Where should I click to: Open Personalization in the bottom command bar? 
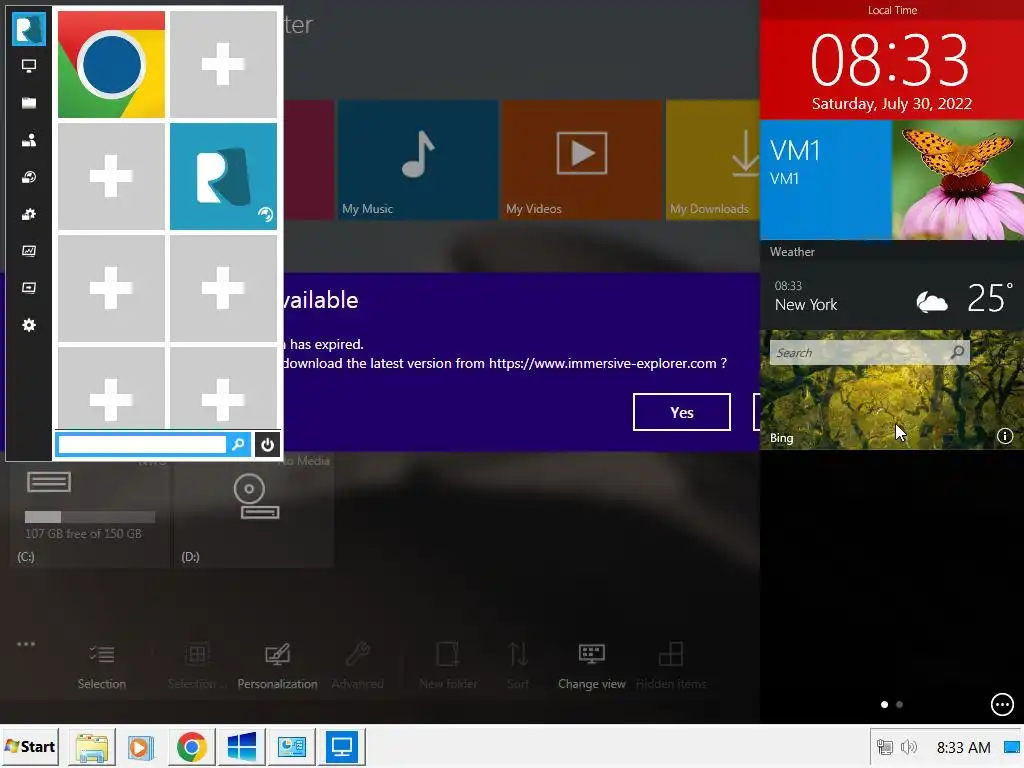pos(278,666)
